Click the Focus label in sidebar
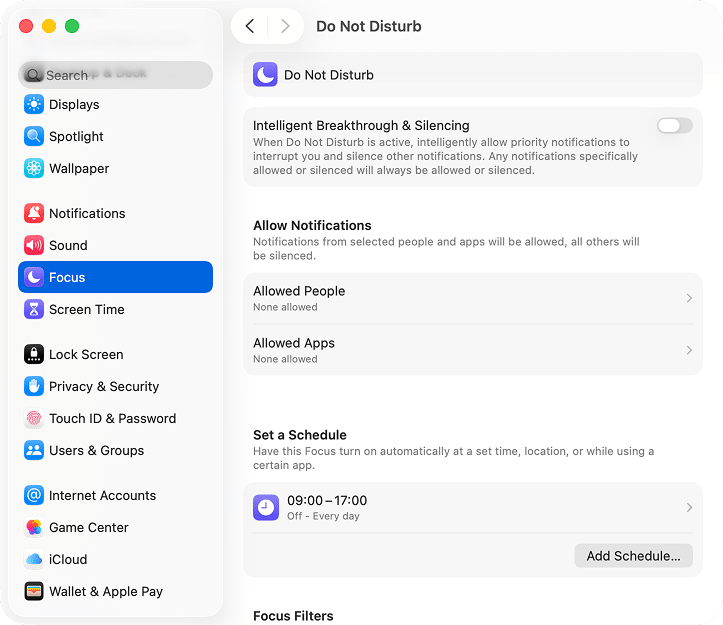Viewport: 723px width, 625px height. 67,277
